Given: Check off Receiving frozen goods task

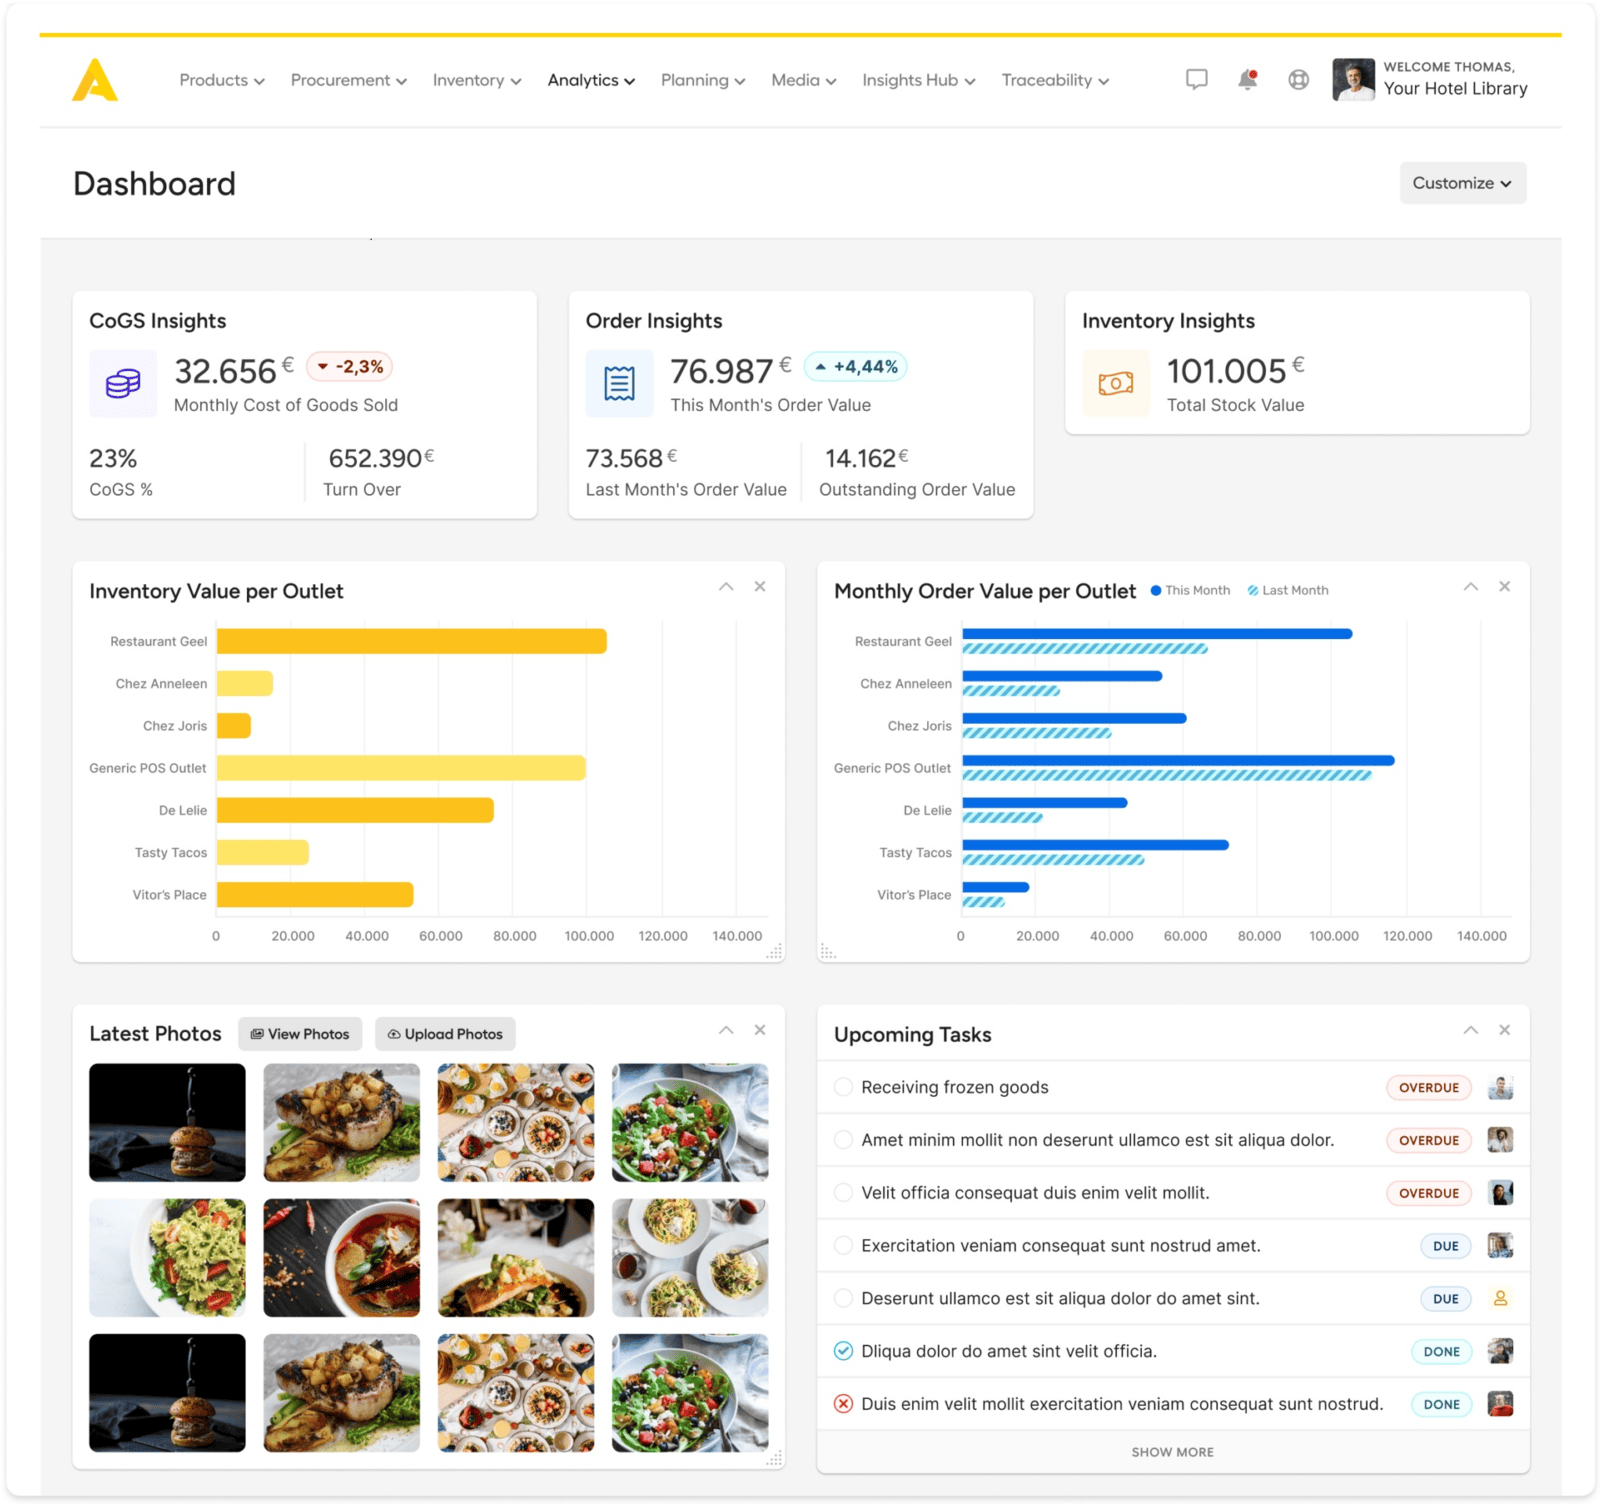Looking at the screenshot, I should pos(843,1087).
